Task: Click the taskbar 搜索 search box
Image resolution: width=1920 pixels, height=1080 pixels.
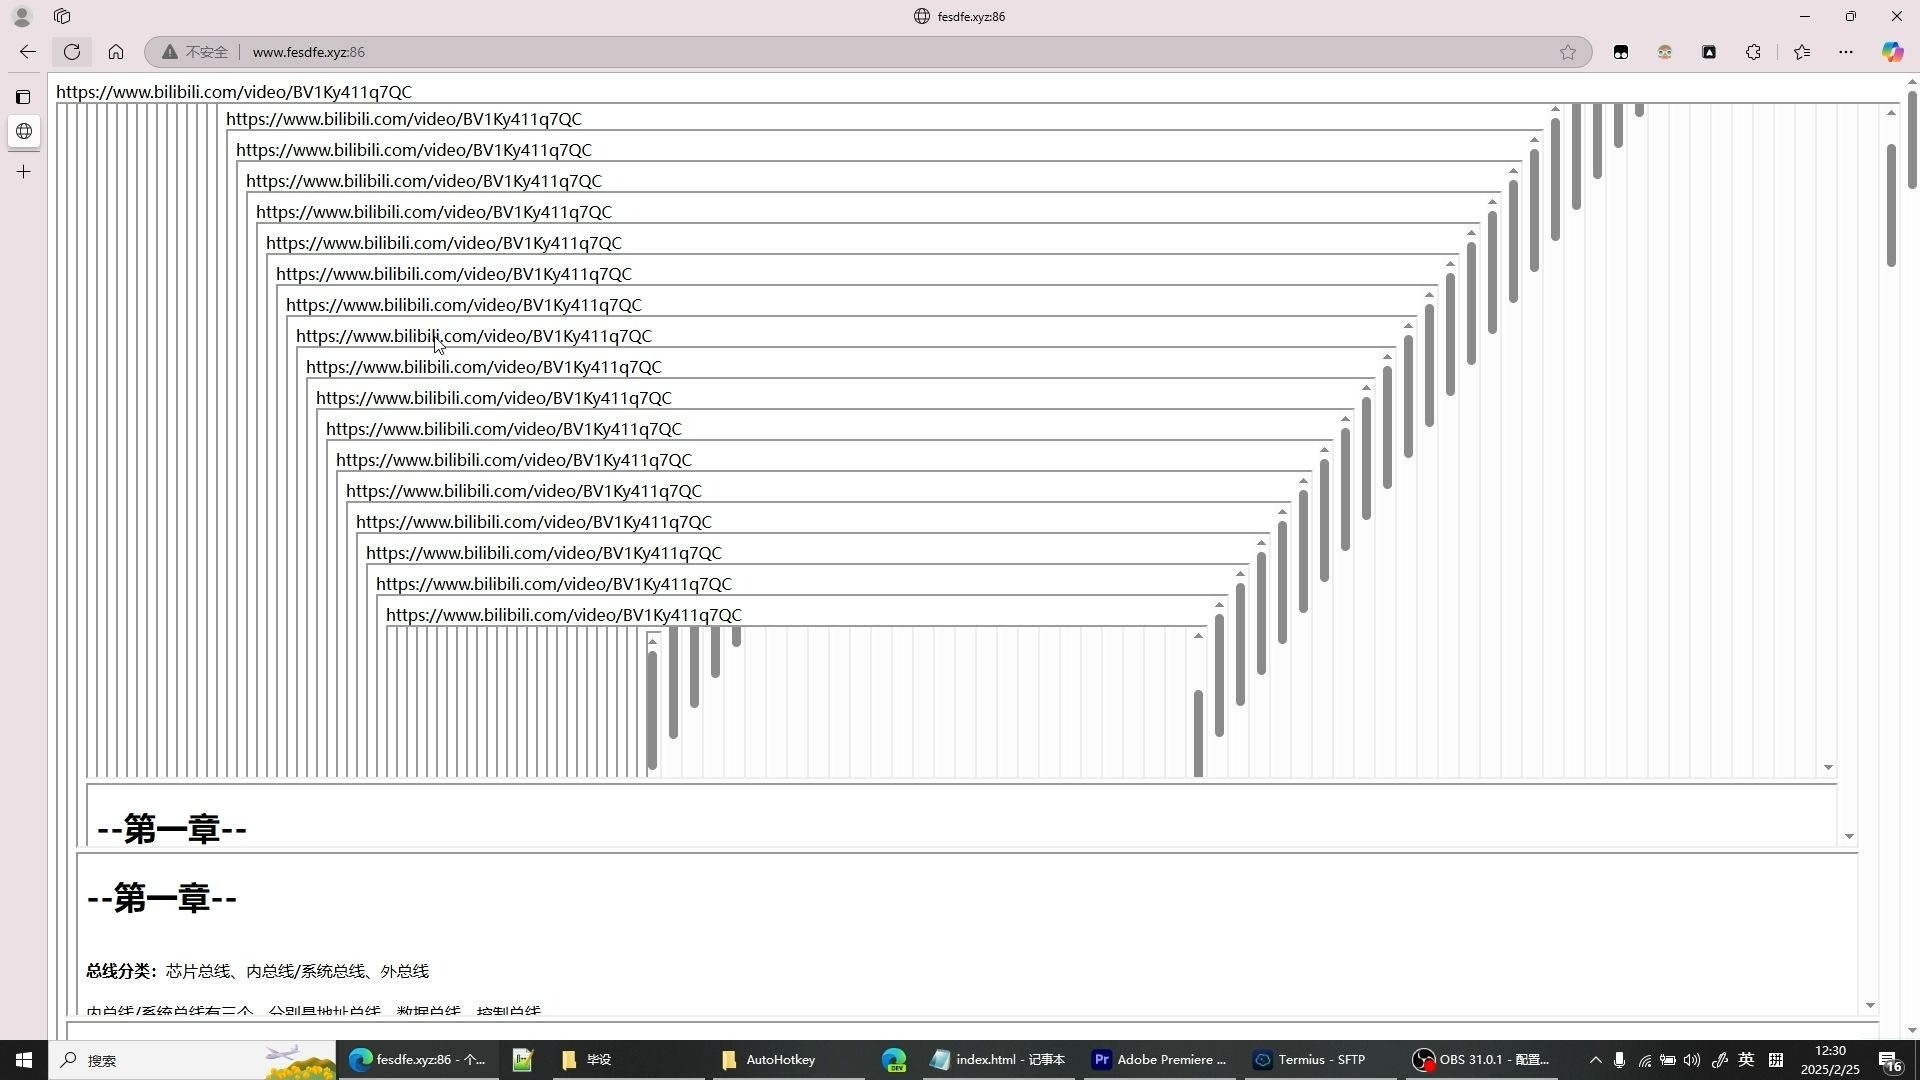Action: click(x=190, y=1060)
